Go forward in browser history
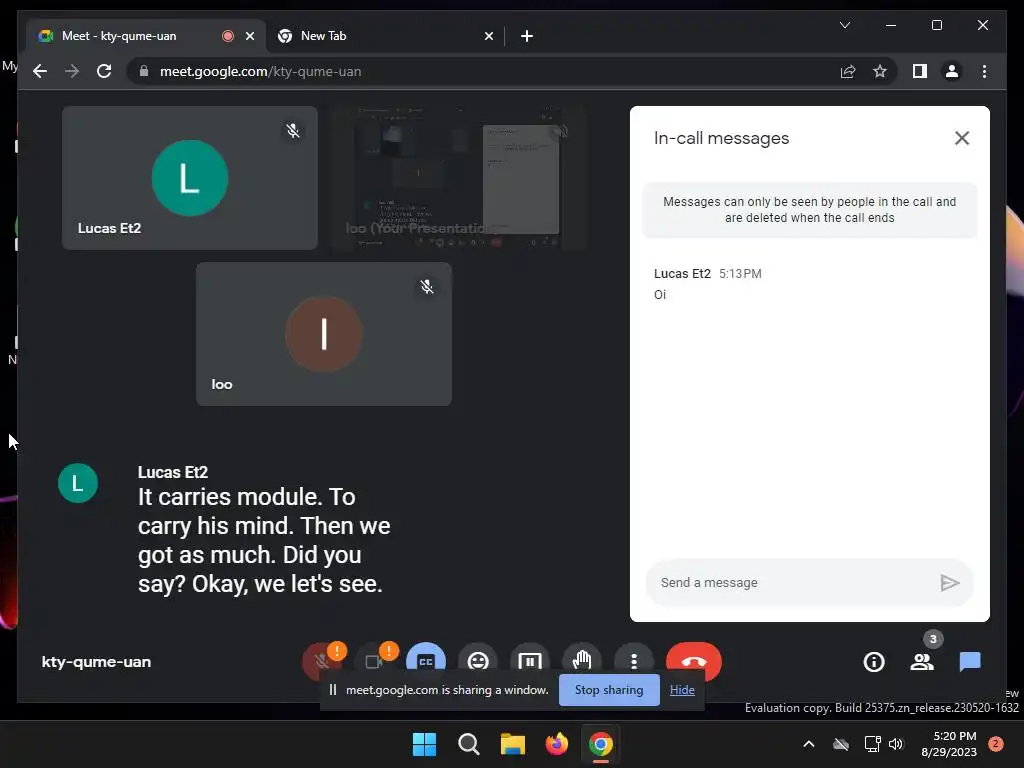The image size is (1024, 768). pos(72,71)
